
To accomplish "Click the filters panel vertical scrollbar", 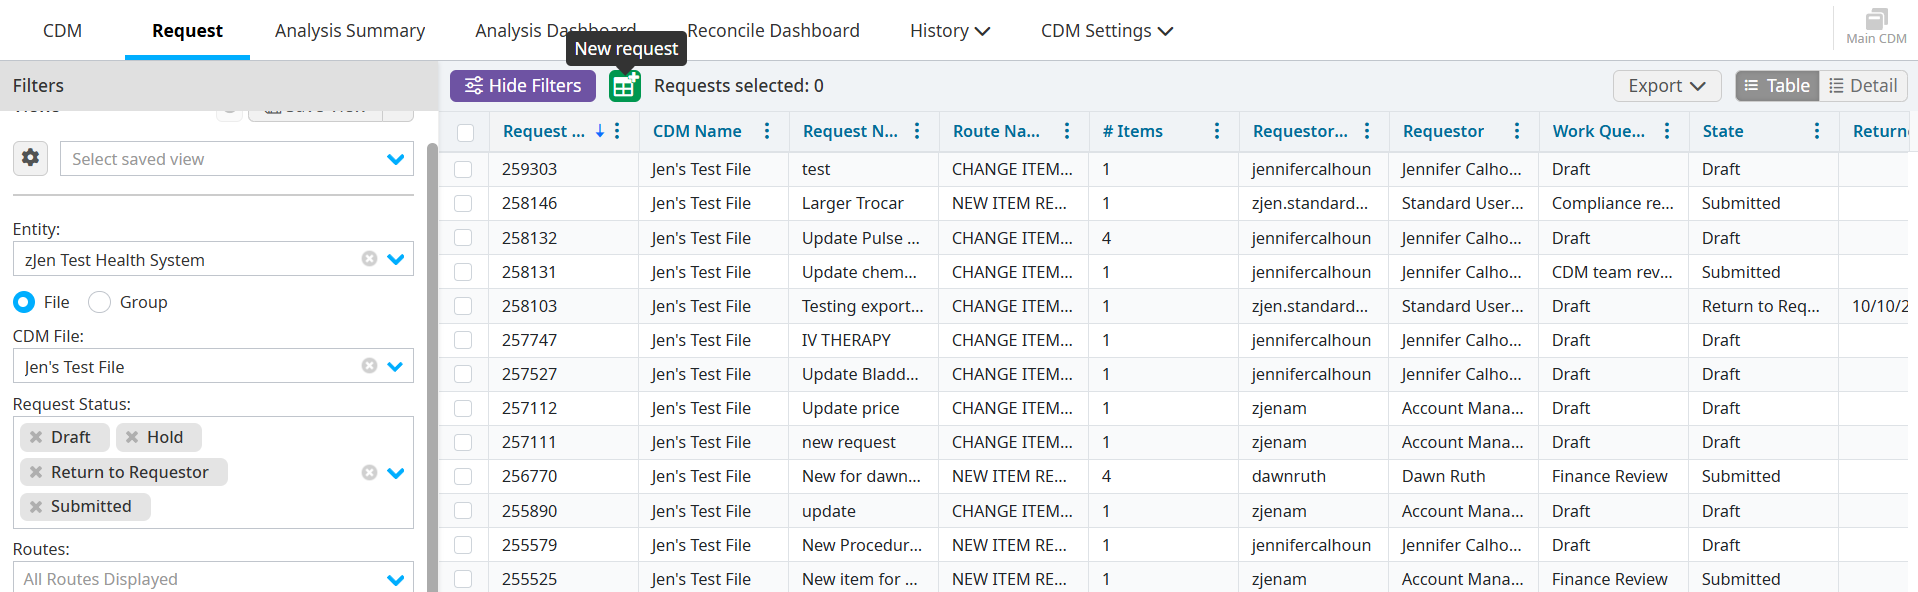I will point(432,360).
